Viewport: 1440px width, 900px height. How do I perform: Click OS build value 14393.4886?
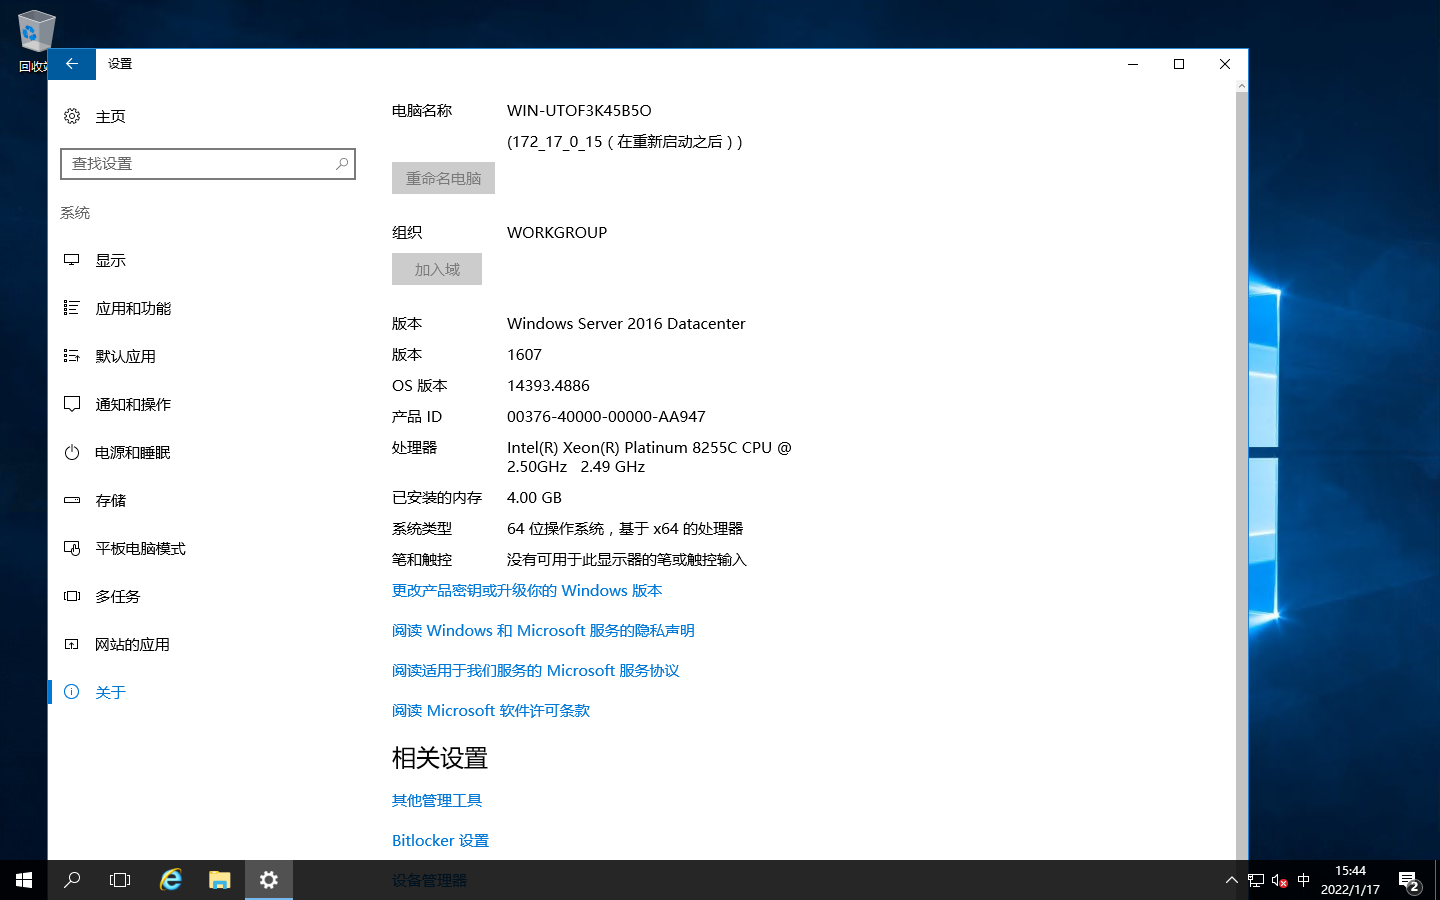coord(548,386)
